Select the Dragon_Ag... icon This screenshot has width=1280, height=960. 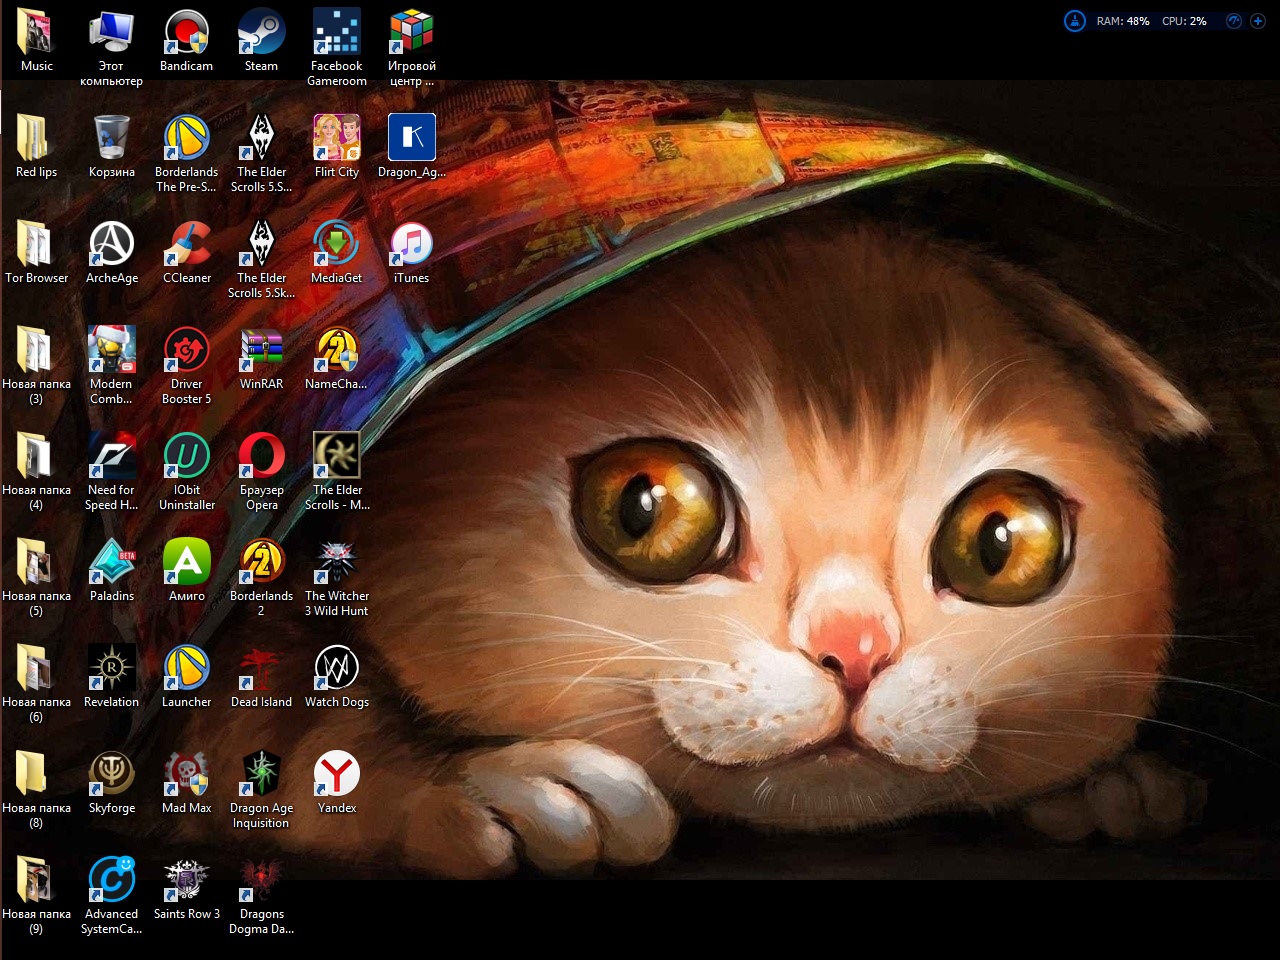411,147
